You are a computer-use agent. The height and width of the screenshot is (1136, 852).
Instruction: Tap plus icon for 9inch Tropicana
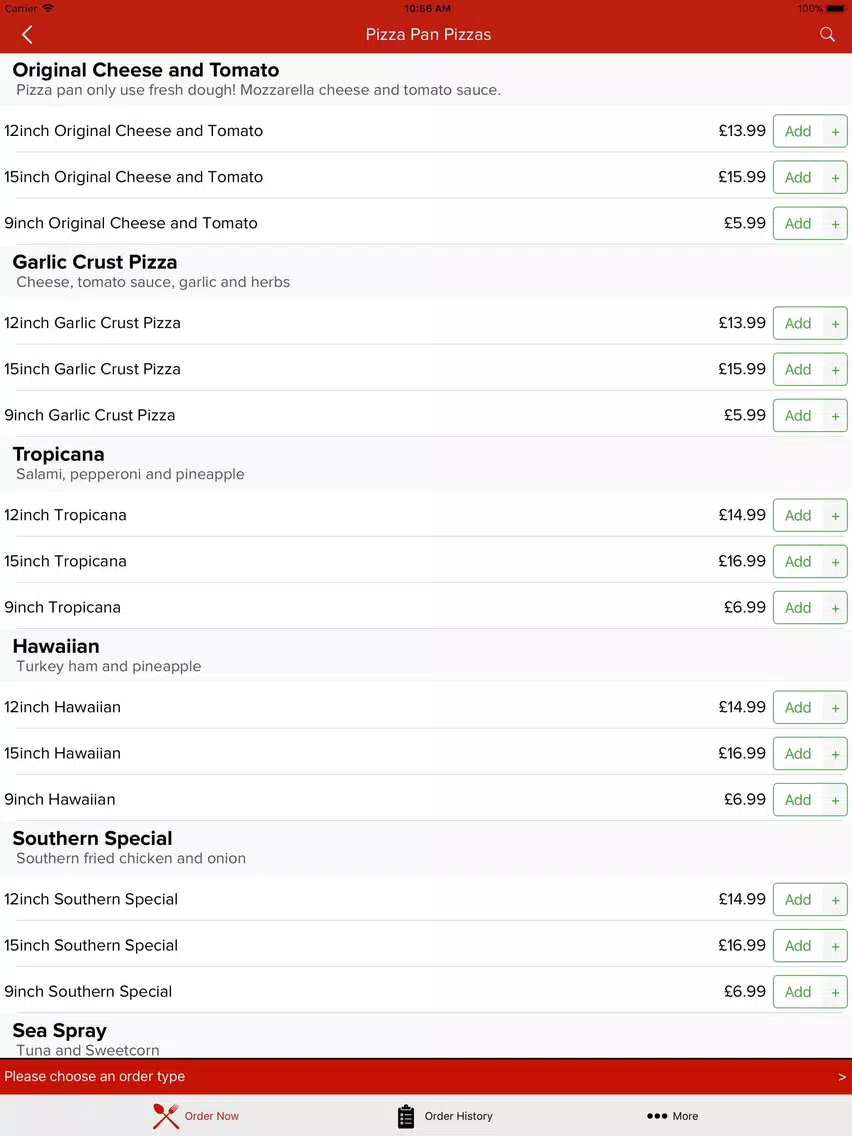click(835, 608)
